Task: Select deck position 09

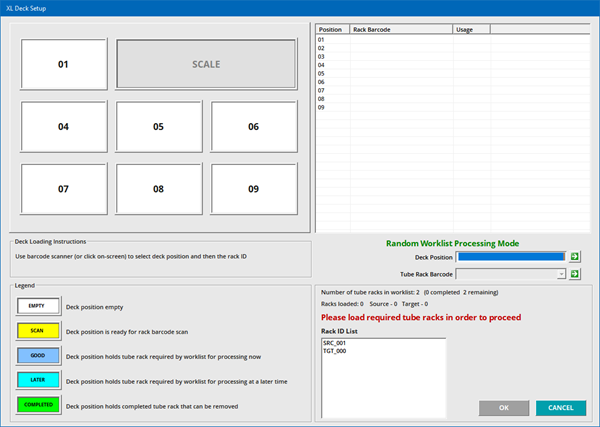Action: point(254,189)
